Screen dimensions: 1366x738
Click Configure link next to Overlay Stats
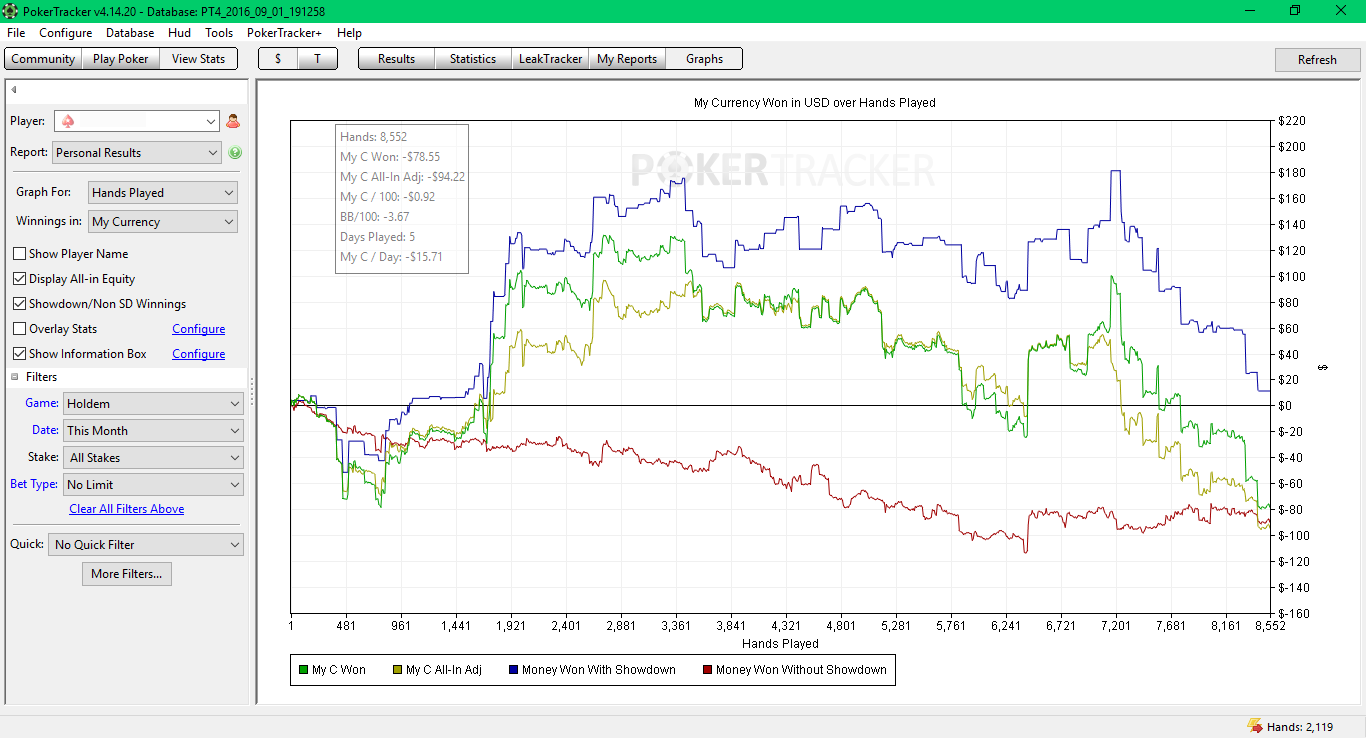click(199, 329)
